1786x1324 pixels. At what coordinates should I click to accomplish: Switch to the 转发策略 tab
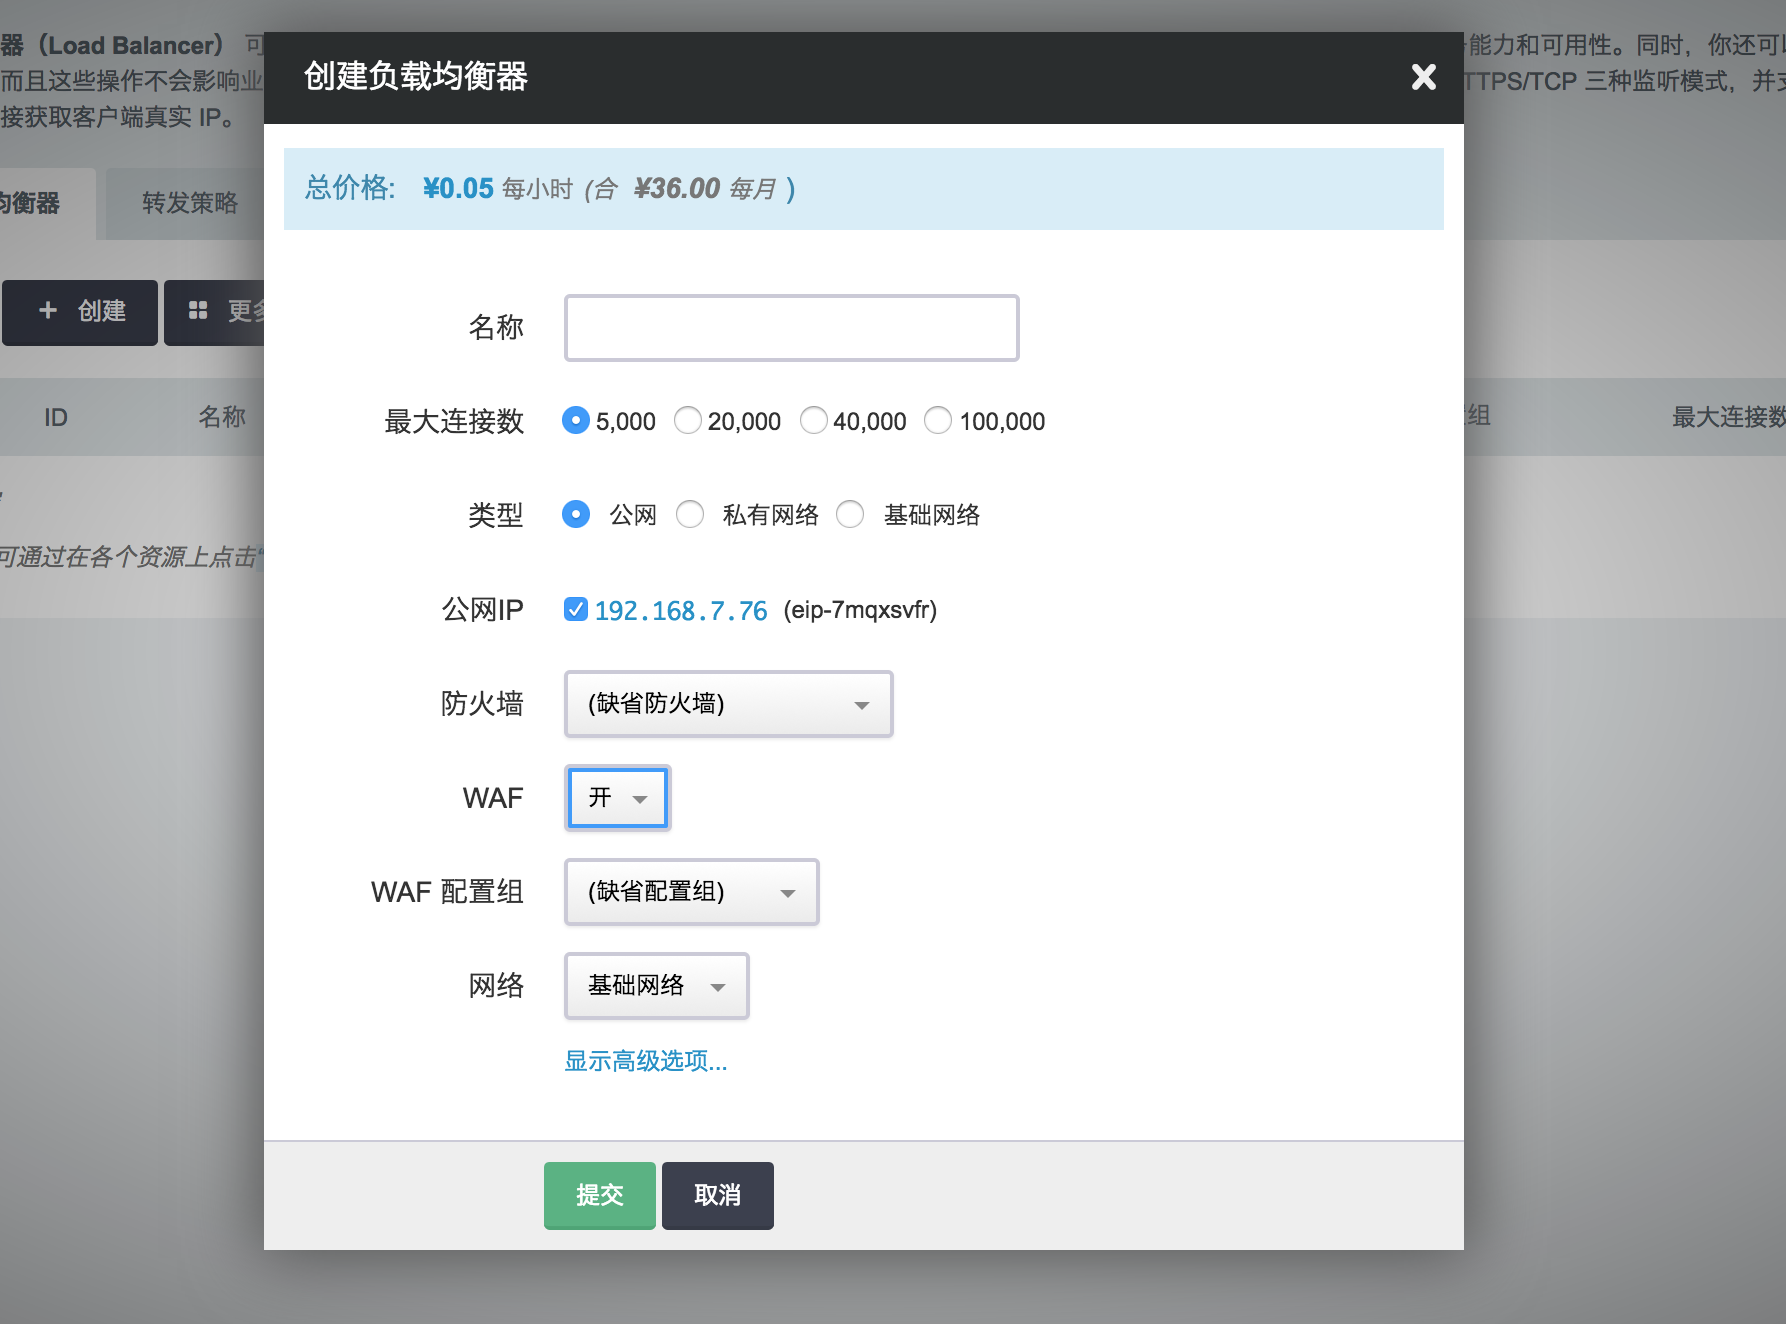click(189, 203)
